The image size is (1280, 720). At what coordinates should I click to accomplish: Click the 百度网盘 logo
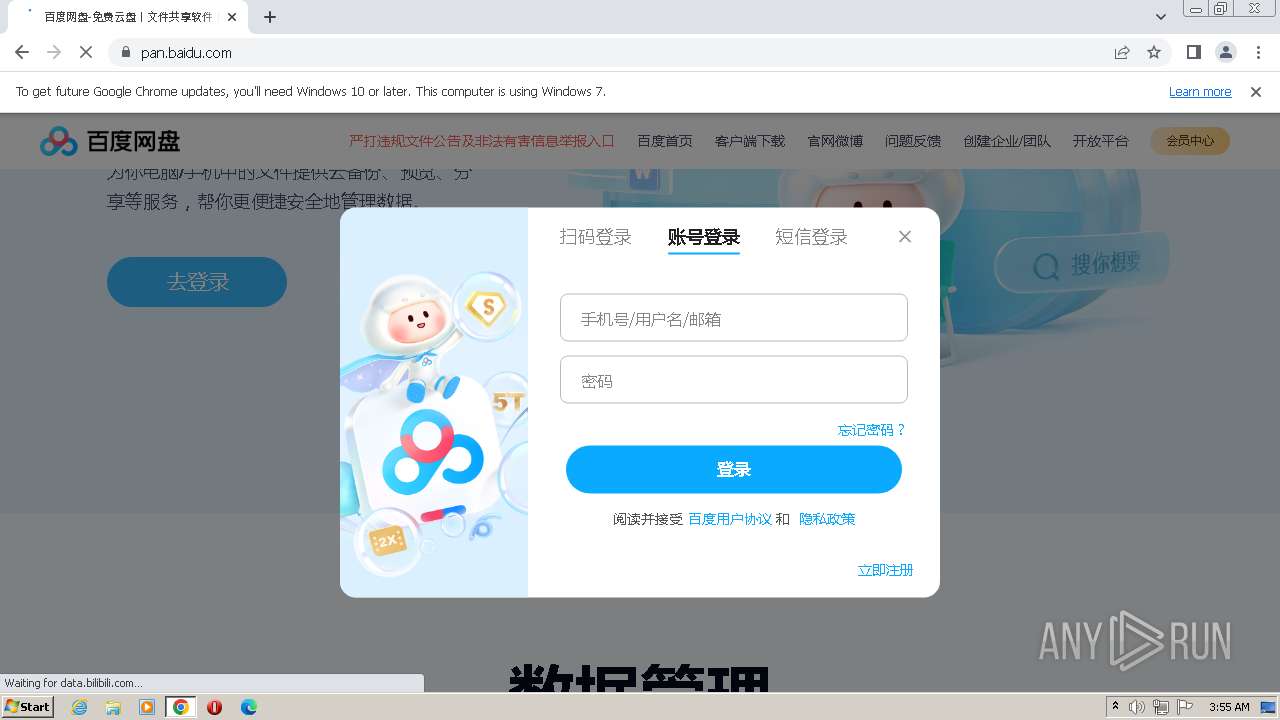pos(110,141)
